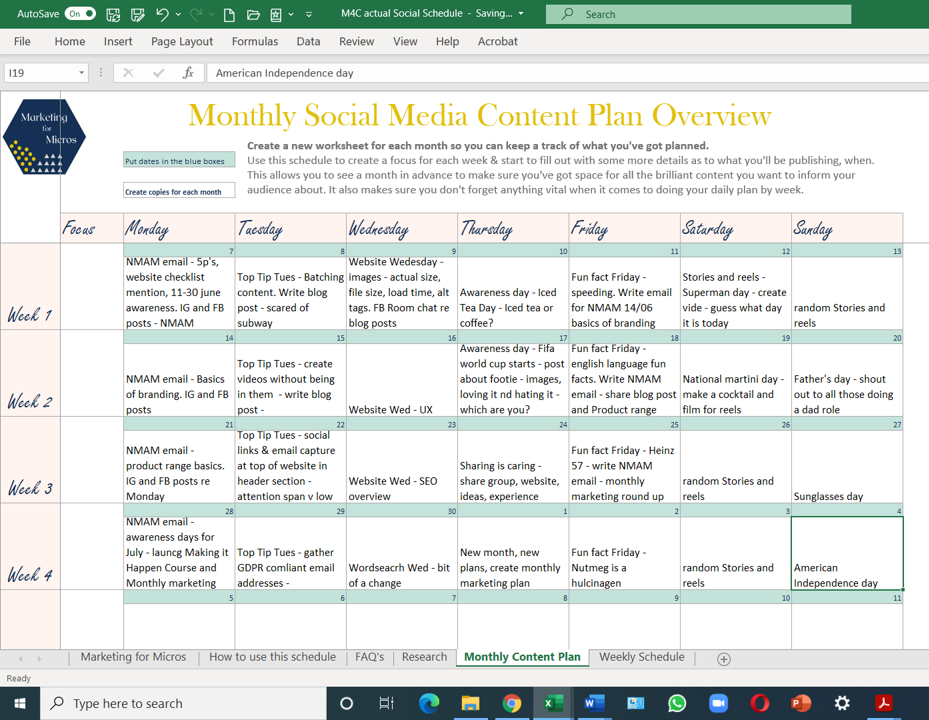Open the Page Layout ribbon tab
929x720 pixels.
[182, 42]
